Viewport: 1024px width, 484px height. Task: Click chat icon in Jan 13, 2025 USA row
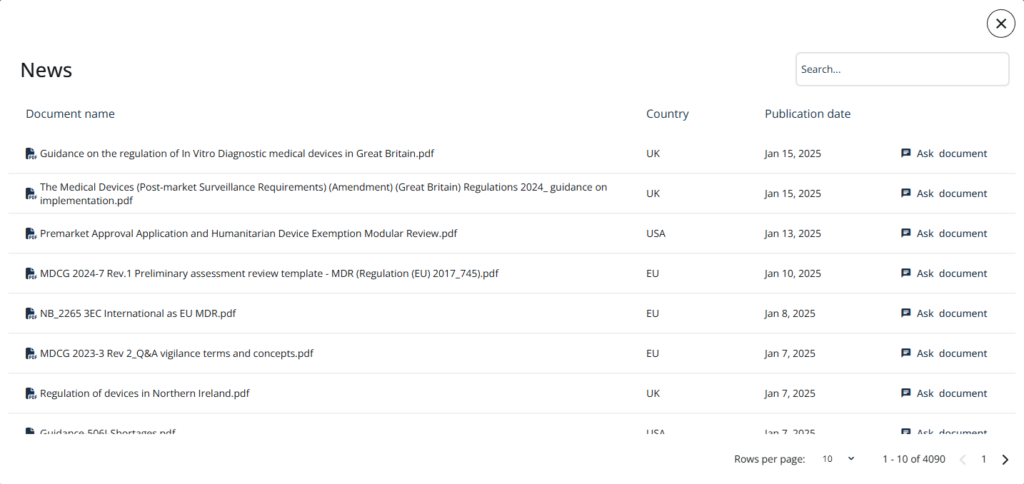tap(906, 233)
